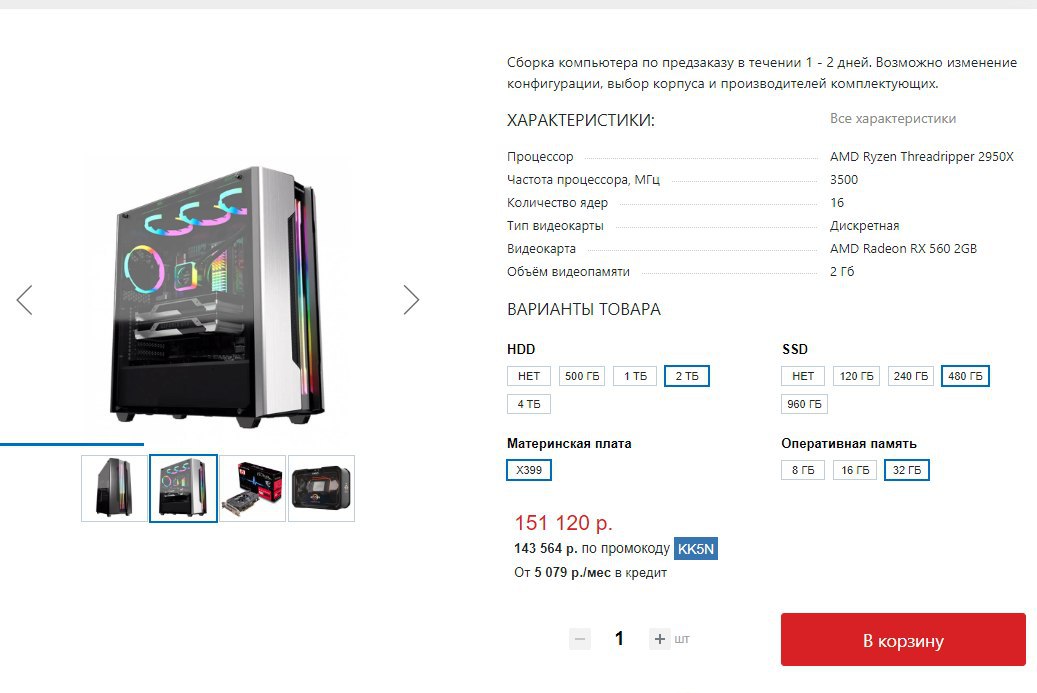Image resolution: width=1037 pixels, height=693 pixels.
Task: Show the next product image with right arrow
Action: 411,300
